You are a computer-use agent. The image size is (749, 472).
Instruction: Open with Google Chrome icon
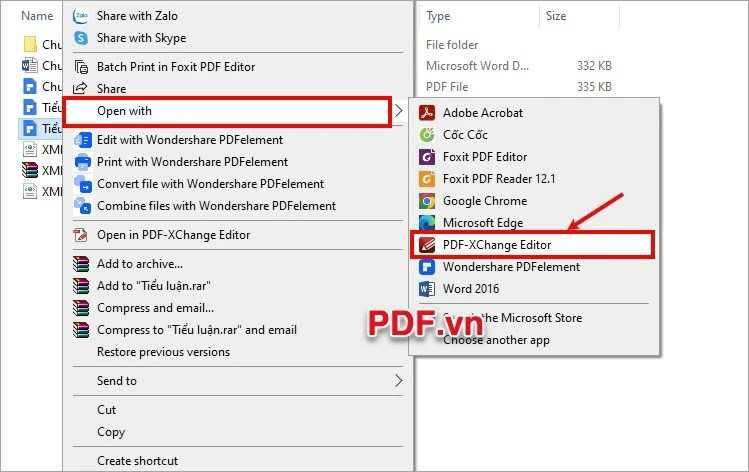427,201
